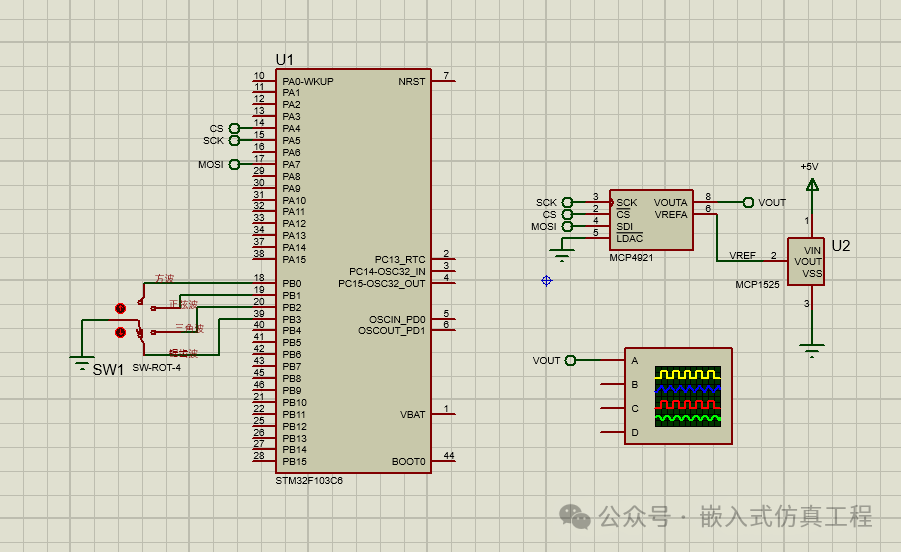Click the lower red rotate button on SW1
This screenshot has height=552, width=901.
(120, 332)
